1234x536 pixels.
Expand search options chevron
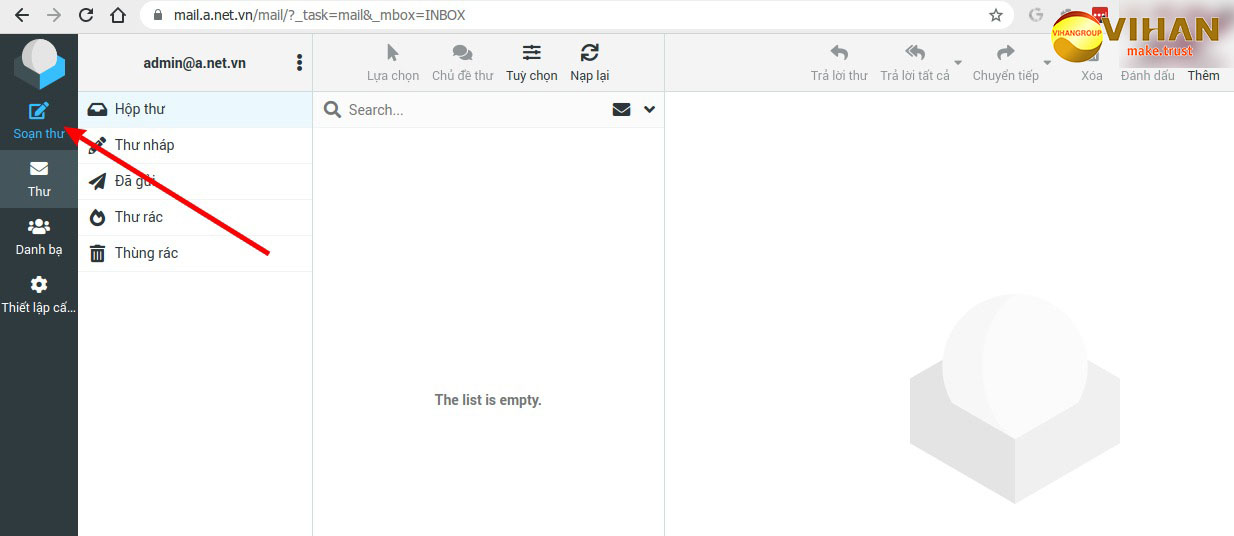click(x=649, y=110)
